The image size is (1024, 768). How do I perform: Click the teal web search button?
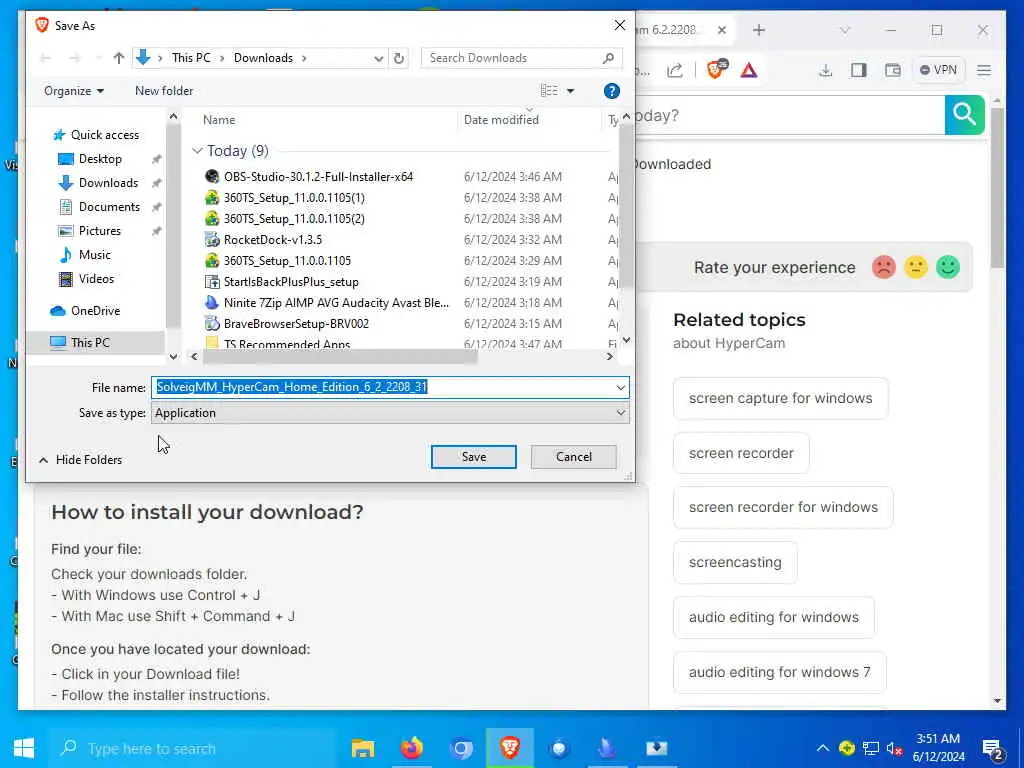[964, 115]
